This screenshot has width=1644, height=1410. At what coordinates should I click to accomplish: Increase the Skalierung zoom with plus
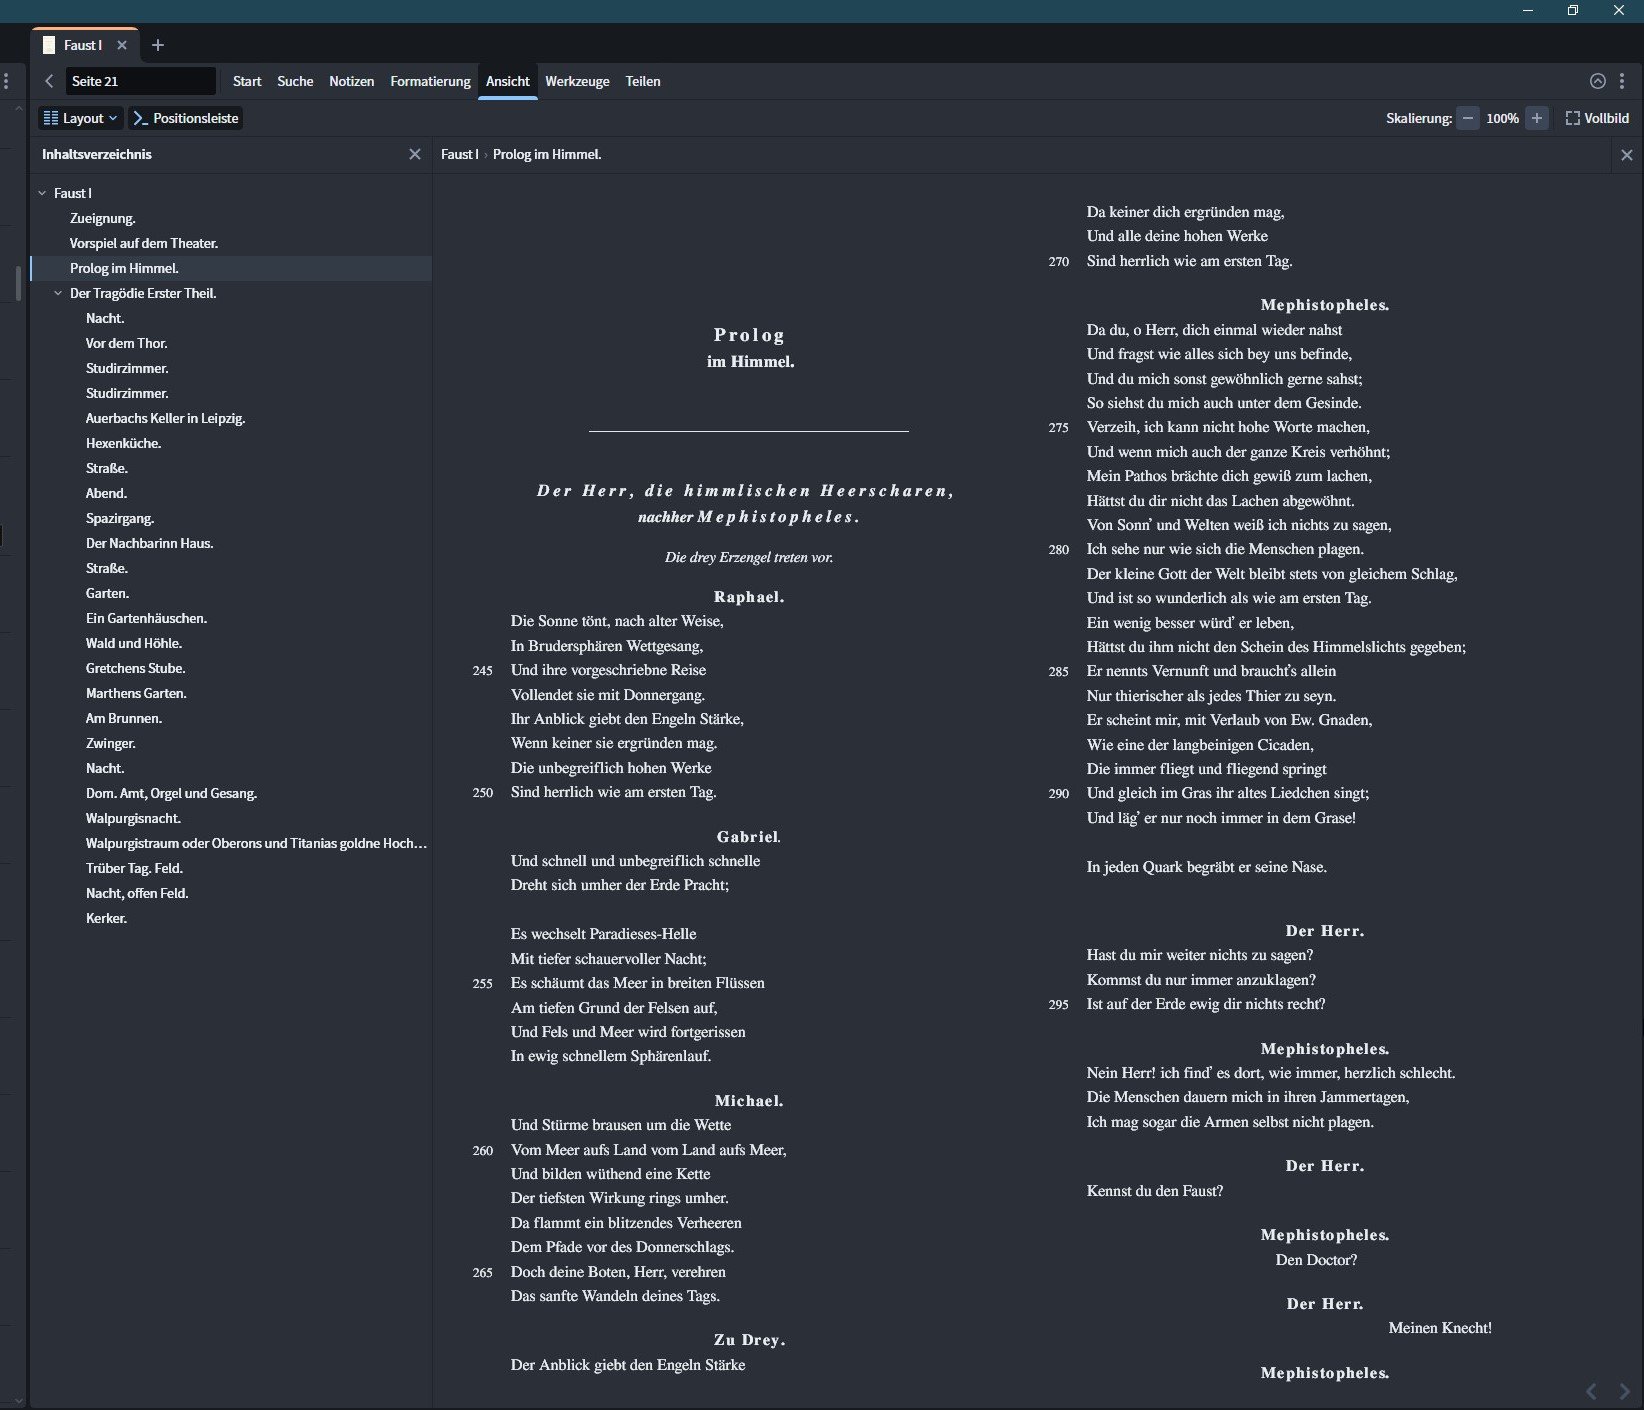pos(1537,118)
